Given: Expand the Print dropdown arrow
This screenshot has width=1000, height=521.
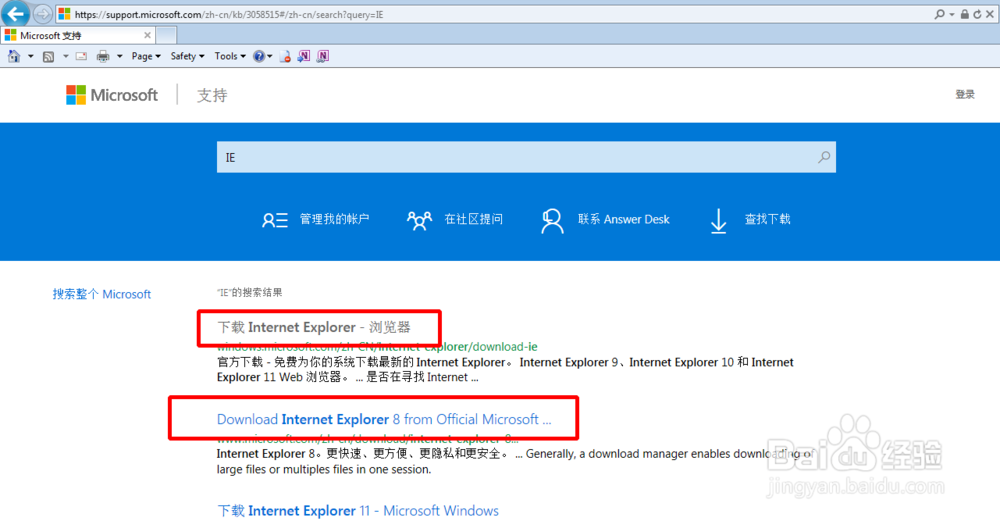Looking at the screenshot, I should point(119,57).
